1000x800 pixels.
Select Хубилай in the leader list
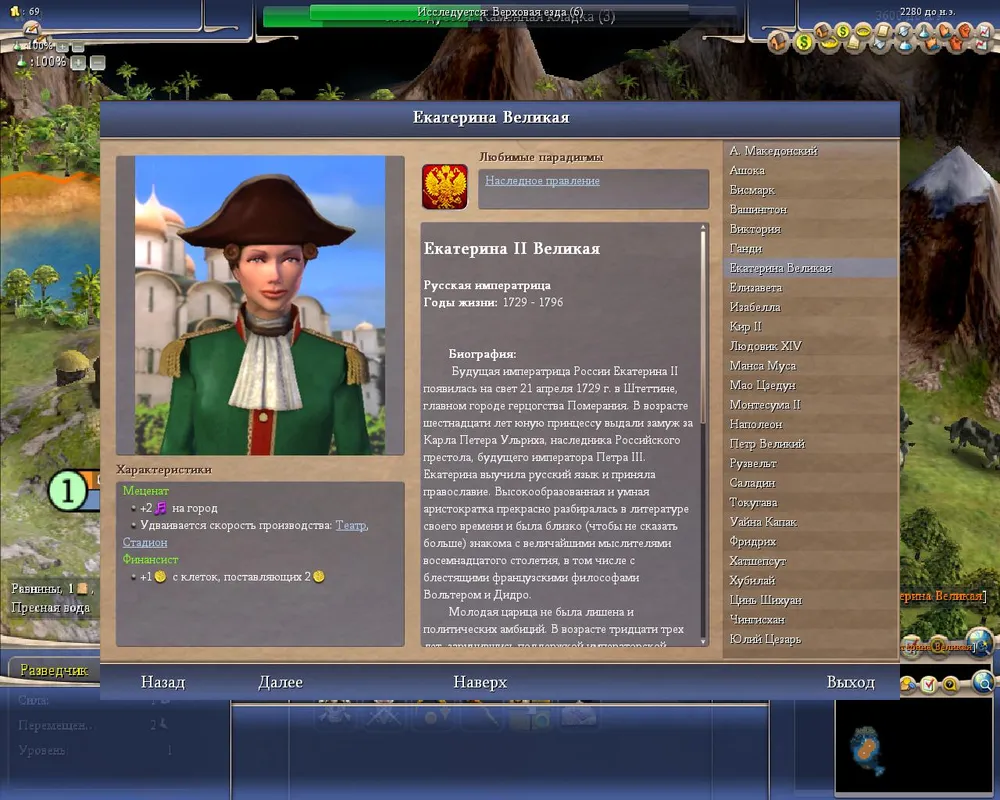810,581
